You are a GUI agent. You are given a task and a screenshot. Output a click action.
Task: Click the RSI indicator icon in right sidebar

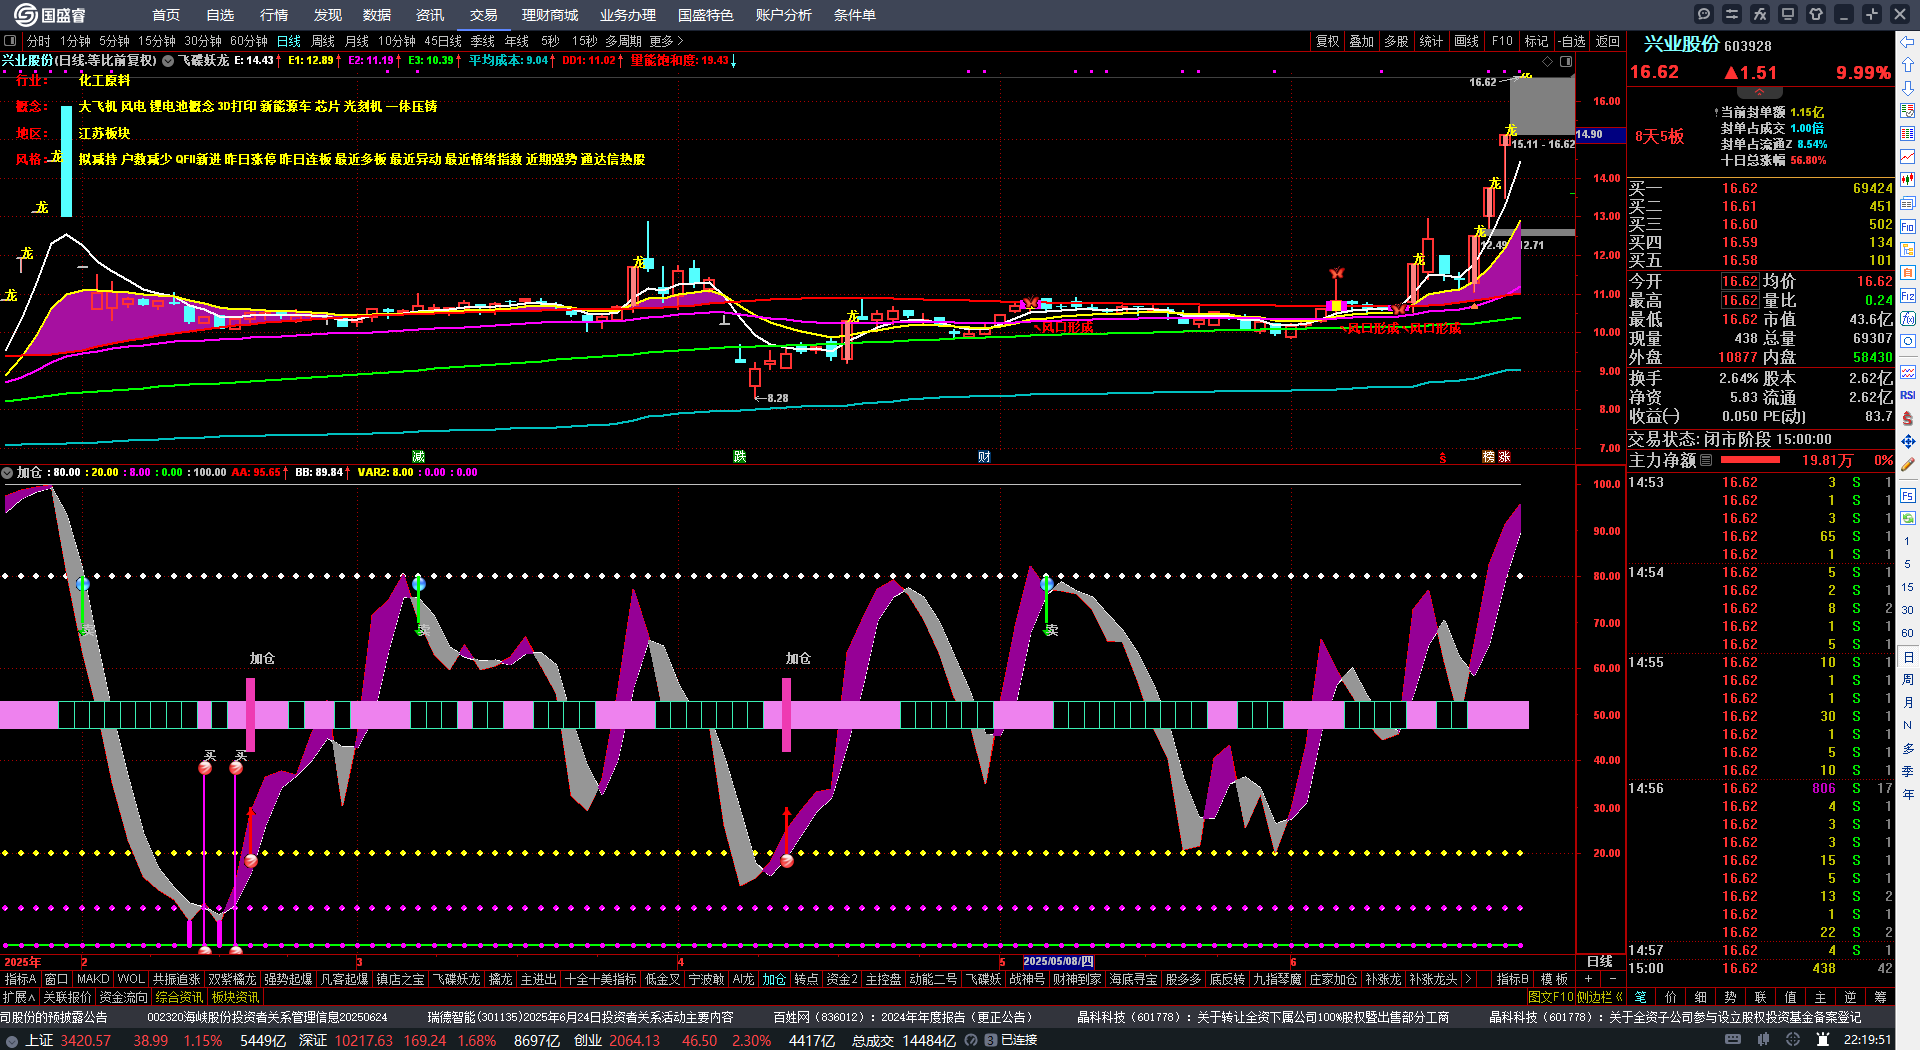click(1908, 395)
